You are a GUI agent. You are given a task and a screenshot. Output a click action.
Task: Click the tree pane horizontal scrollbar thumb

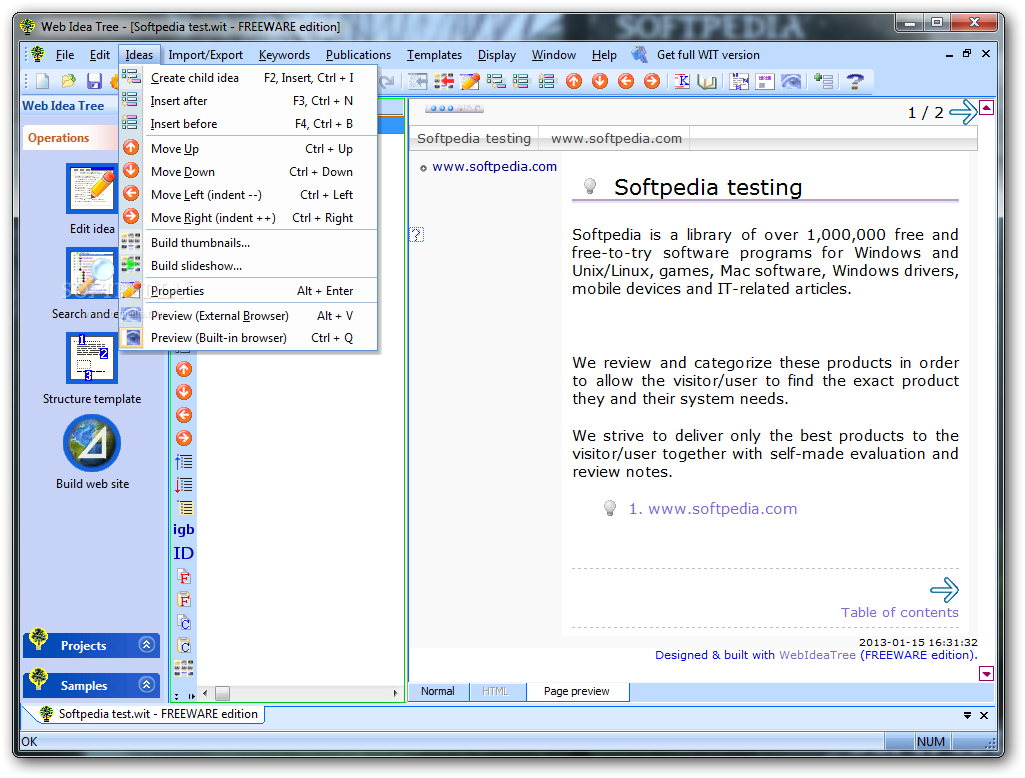coord(222,693)
